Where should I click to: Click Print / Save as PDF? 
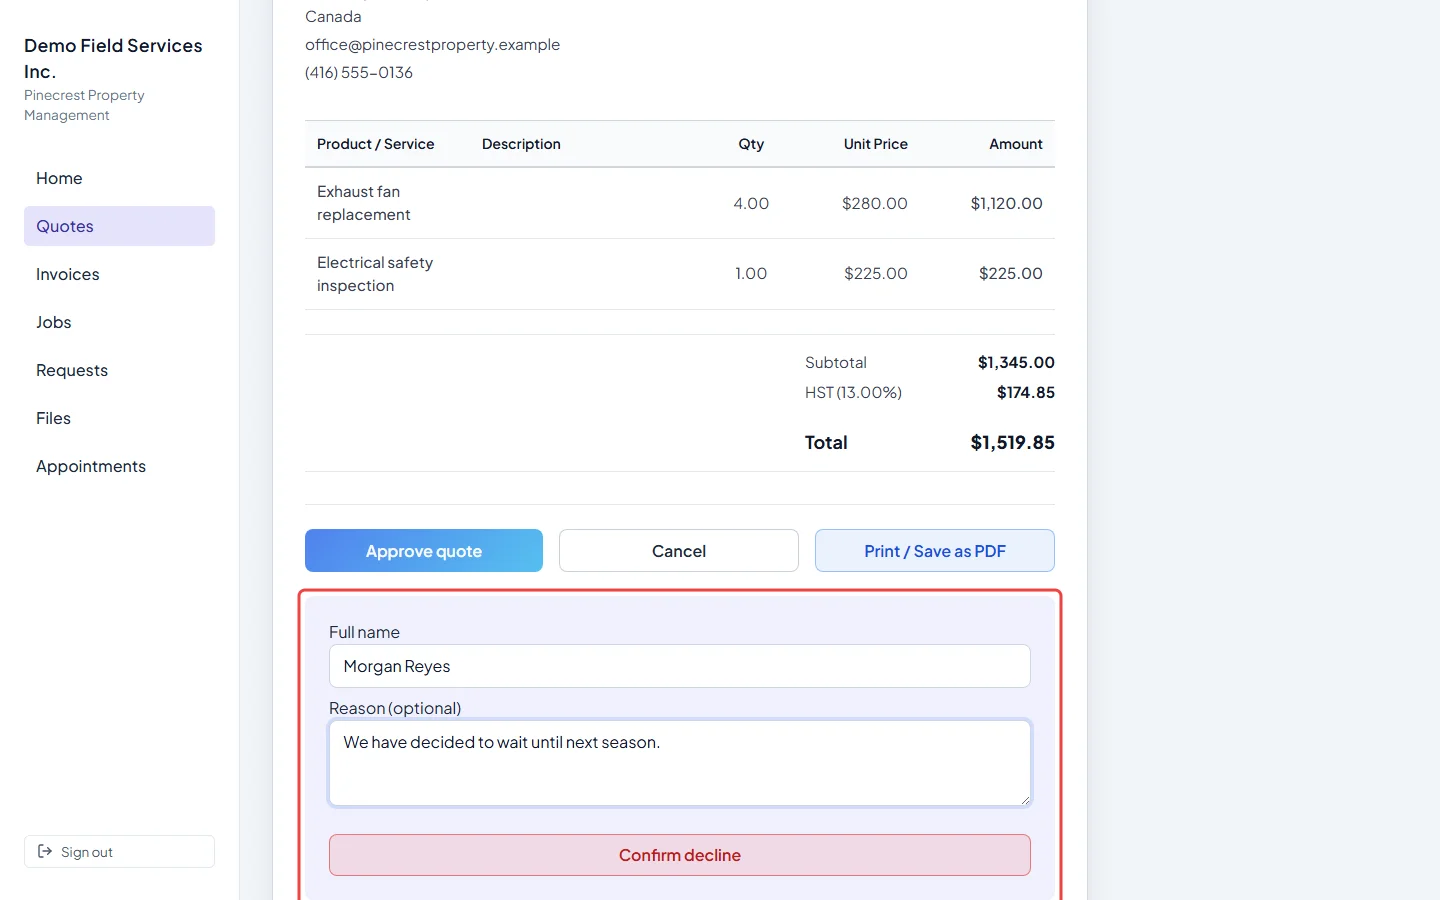tap(935, 551)
